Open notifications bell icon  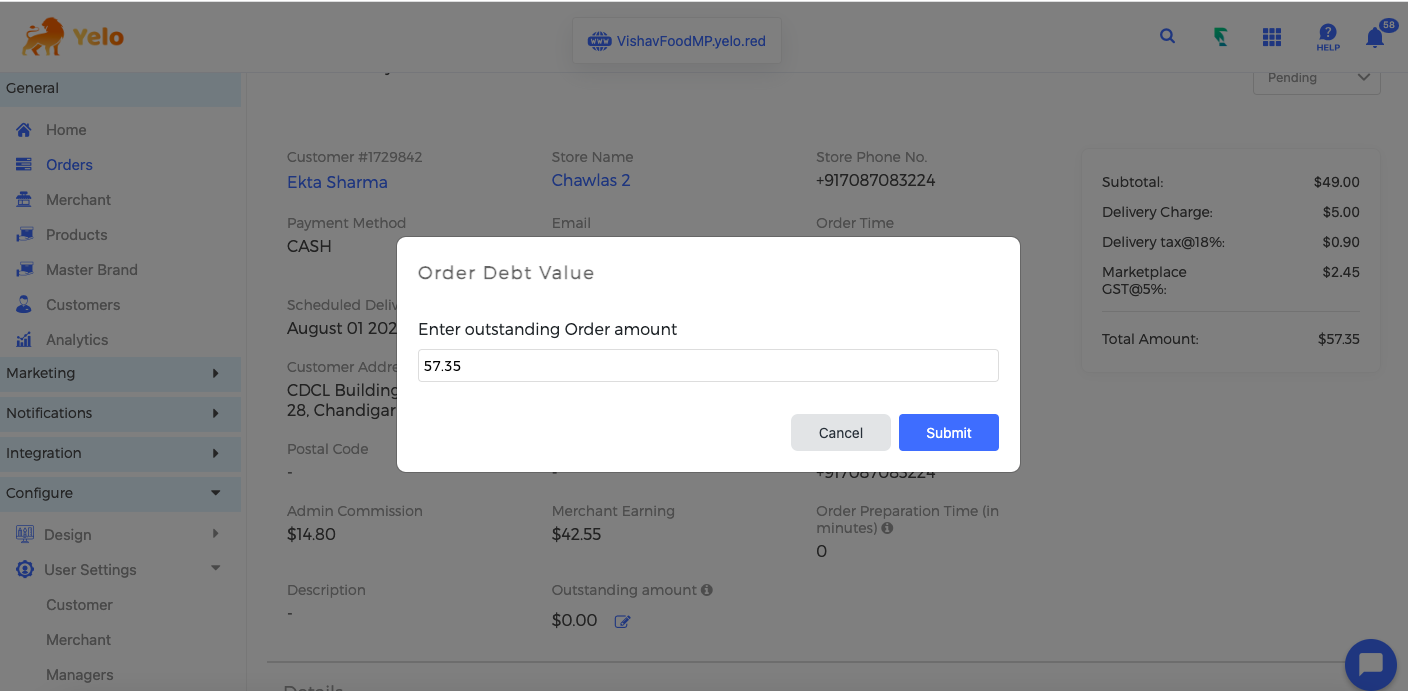coord(1375,38)
